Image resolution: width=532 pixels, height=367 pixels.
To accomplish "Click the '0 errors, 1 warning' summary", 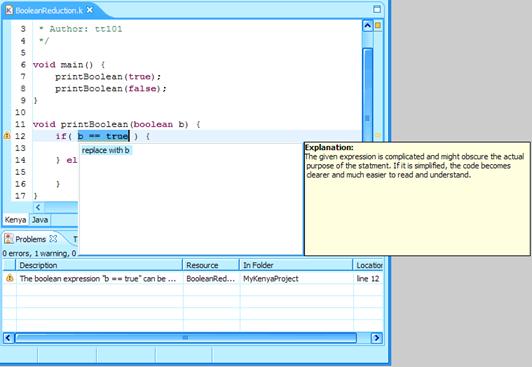I will pos(39,253).
